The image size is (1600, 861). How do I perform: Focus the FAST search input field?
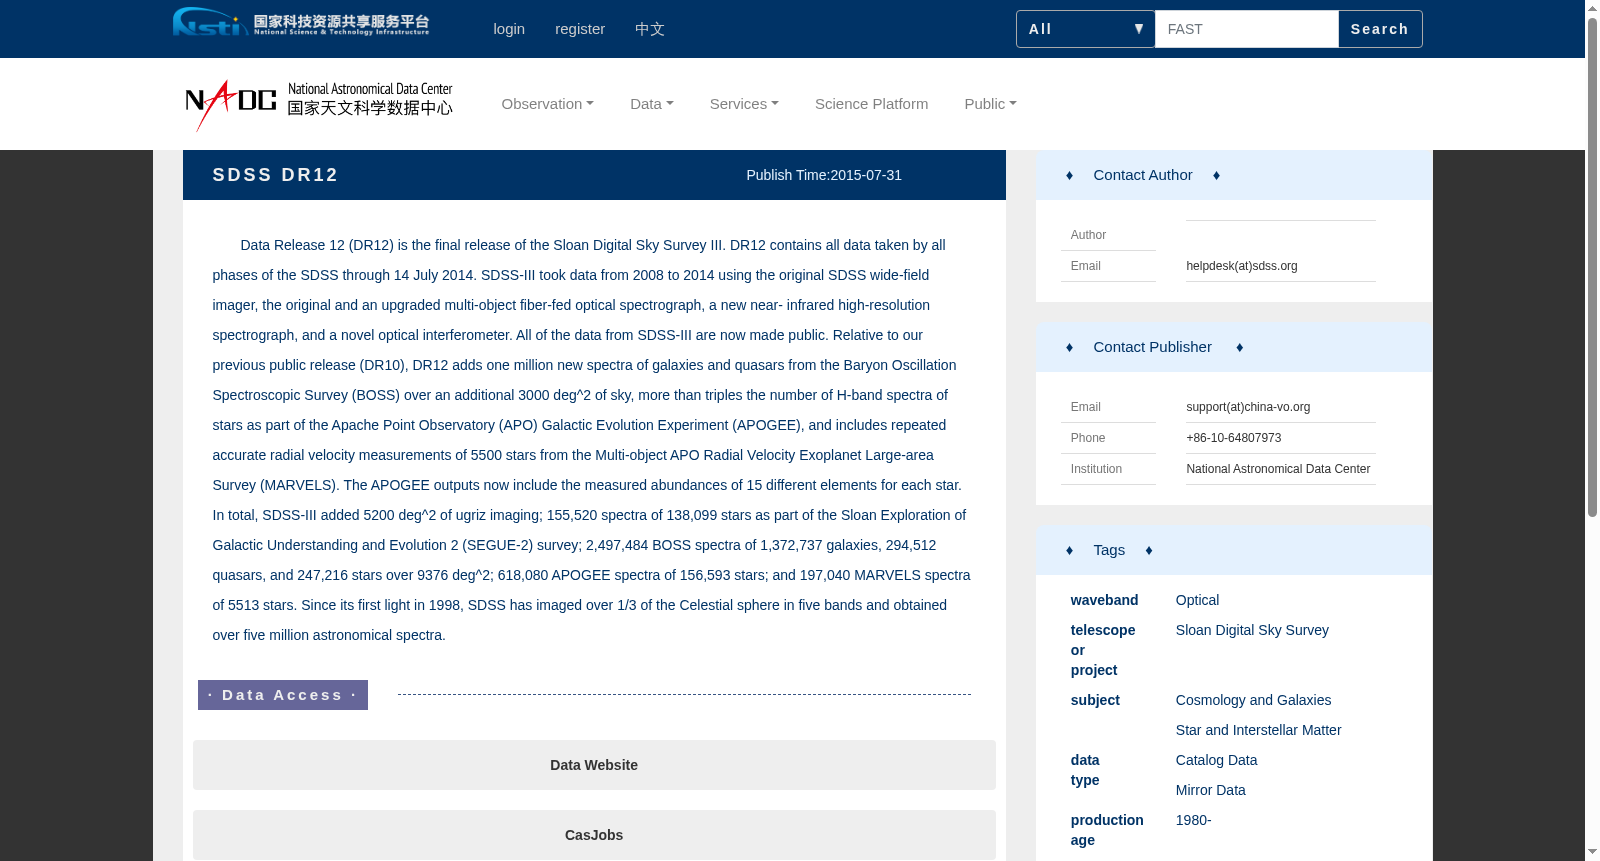pyautogui.click(x=1246, y=29)
